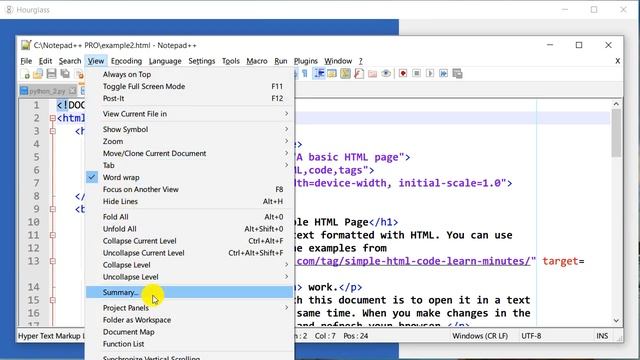Screen dimensions: 640x360
Task: Toggle Word wrap checkmark option
Action: click(189, 177)
